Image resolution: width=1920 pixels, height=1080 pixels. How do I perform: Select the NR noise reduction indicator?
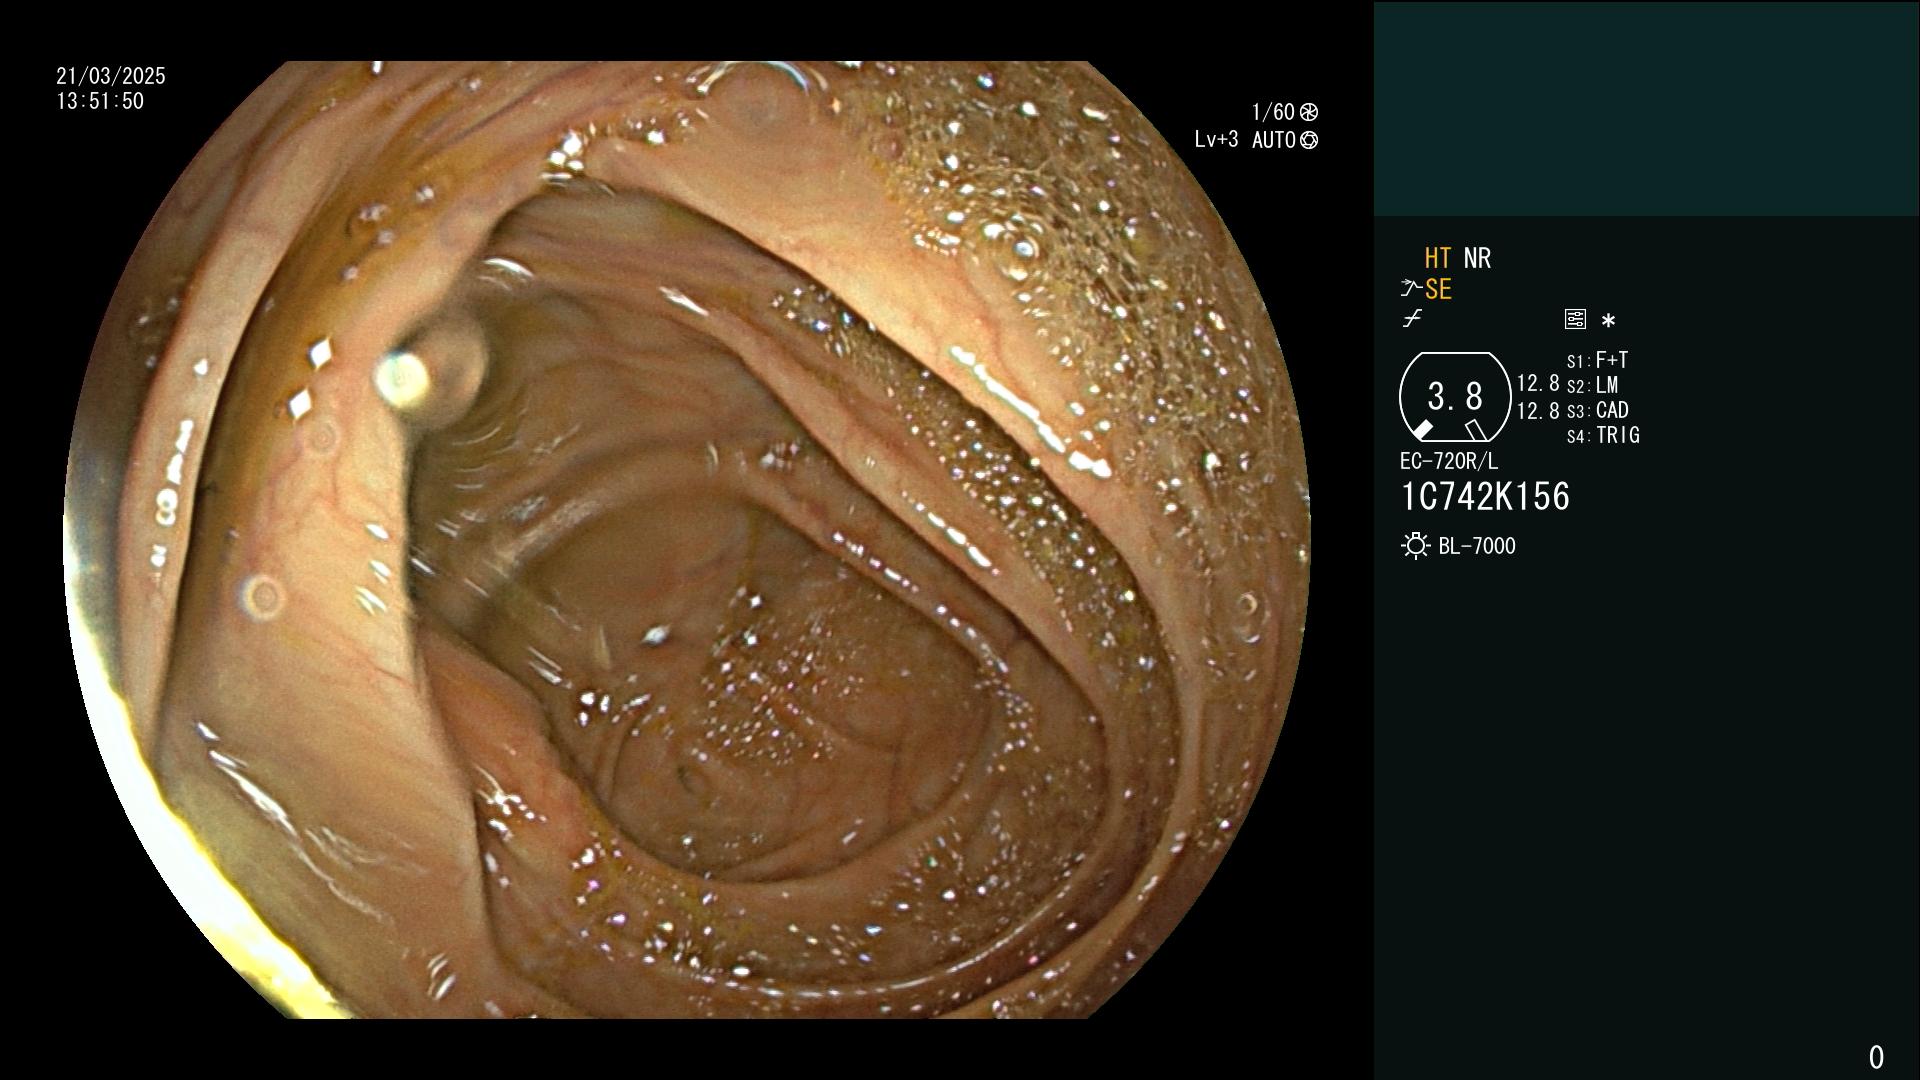pos(1477,259)
